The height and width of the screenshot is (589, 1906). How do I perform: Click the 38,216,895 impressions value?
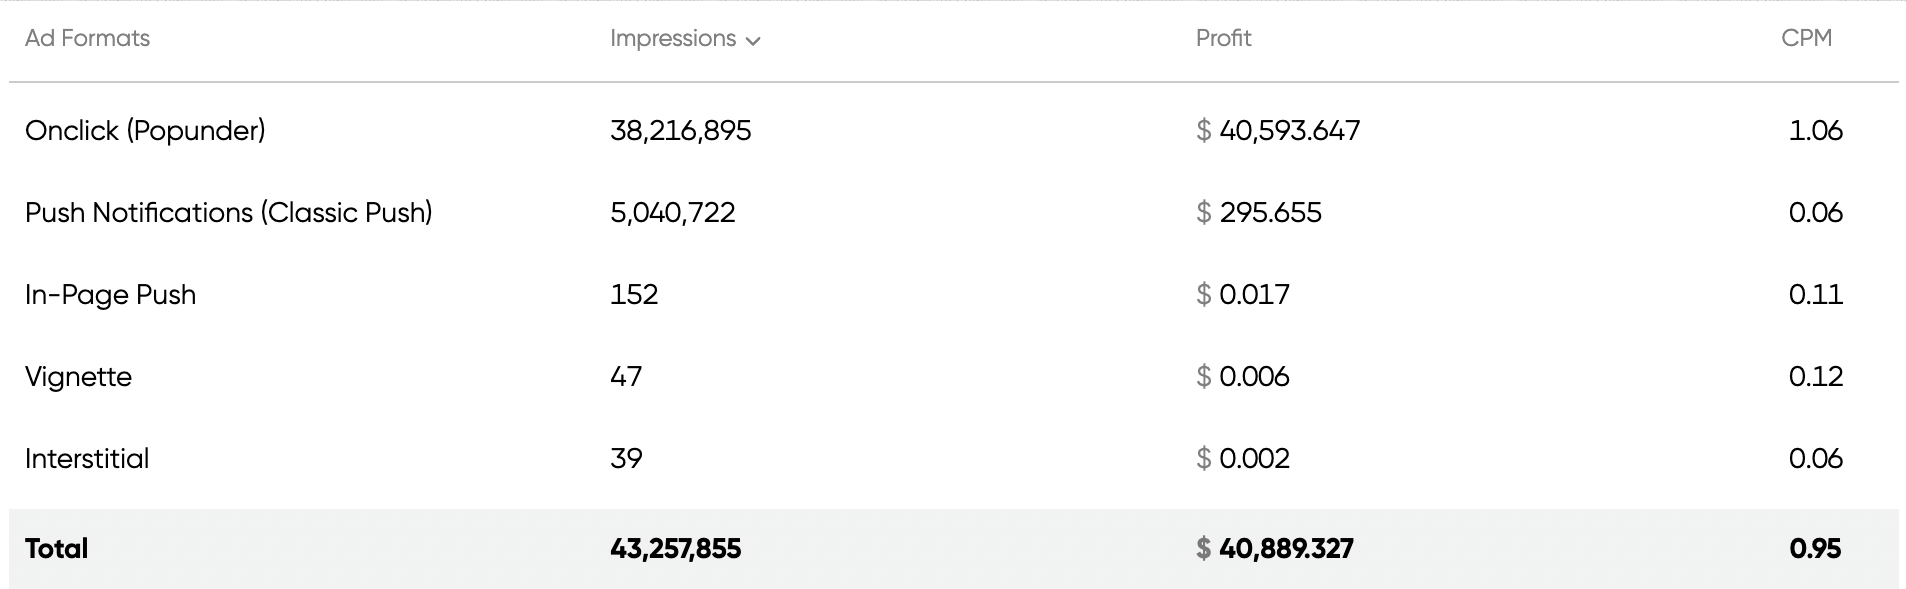[680, 130]
